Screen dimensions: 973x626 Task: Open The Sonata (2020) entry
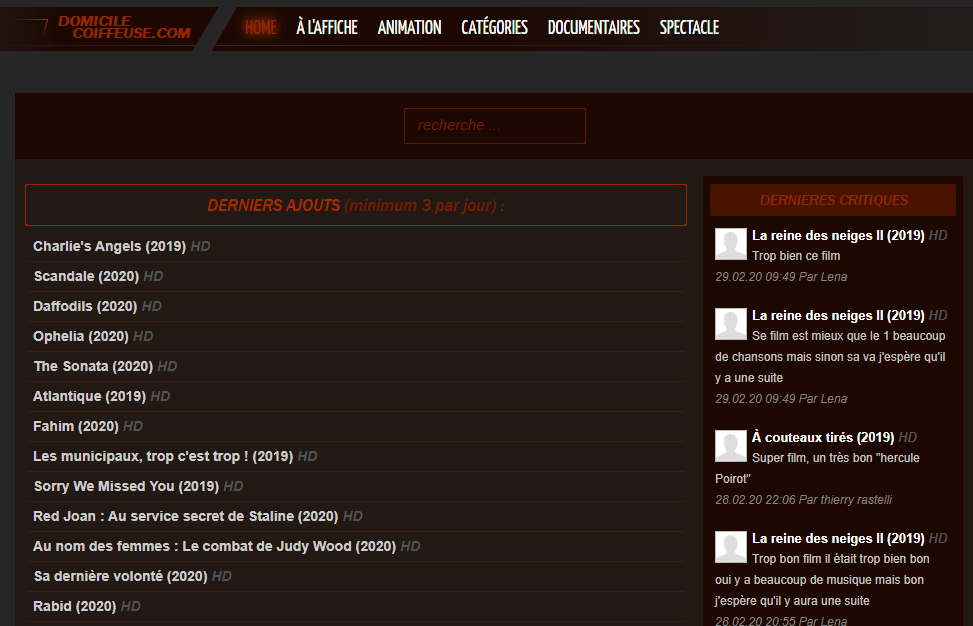[x=93, y=366]
